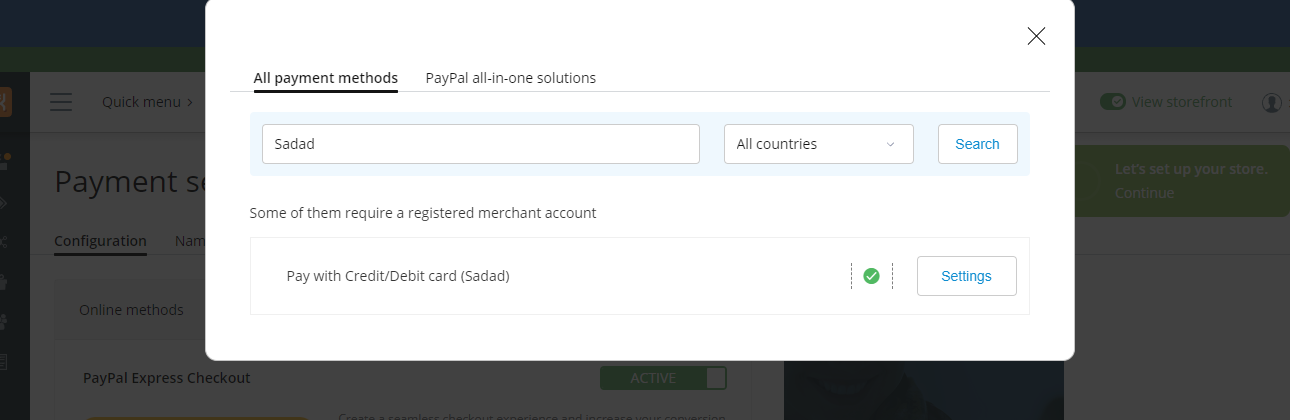Expand the Quick menu

147,102
